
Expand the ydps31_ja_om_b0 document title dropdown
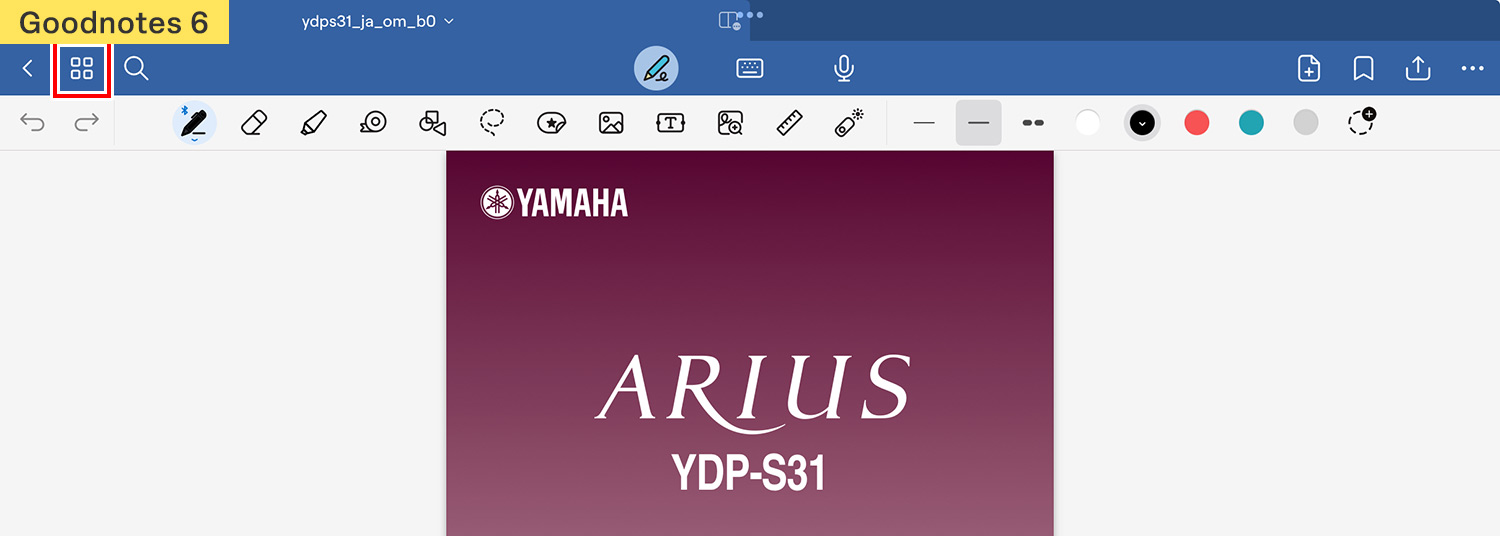378,21
